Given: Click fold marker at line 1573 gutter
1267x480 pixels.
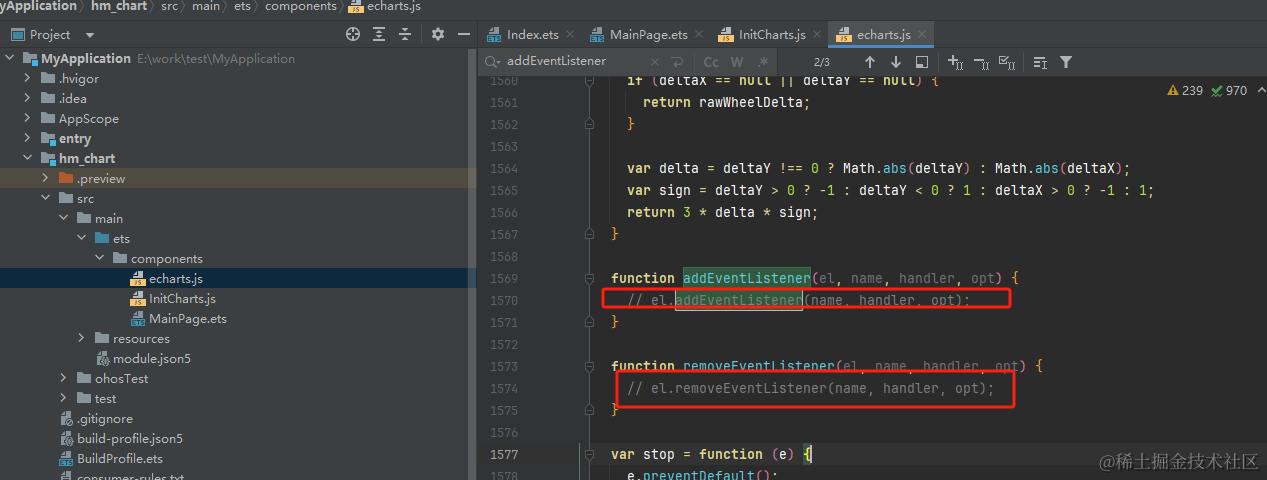Looking at the screenshot, I should [589, 366].
